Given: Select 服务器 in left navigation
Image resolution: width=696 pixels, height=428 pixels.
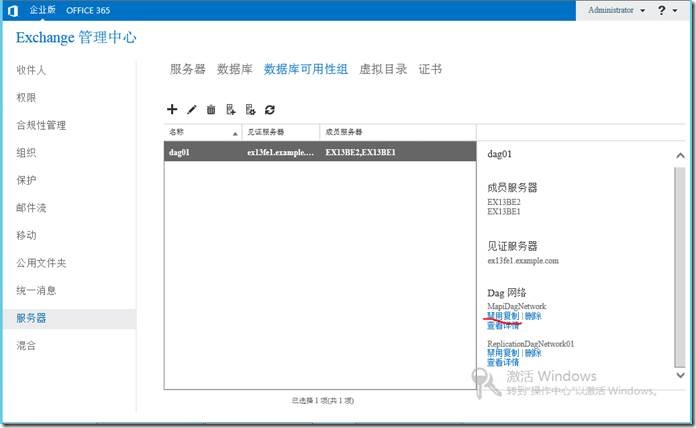Looking at the screenshot, I should coord(31,318).
